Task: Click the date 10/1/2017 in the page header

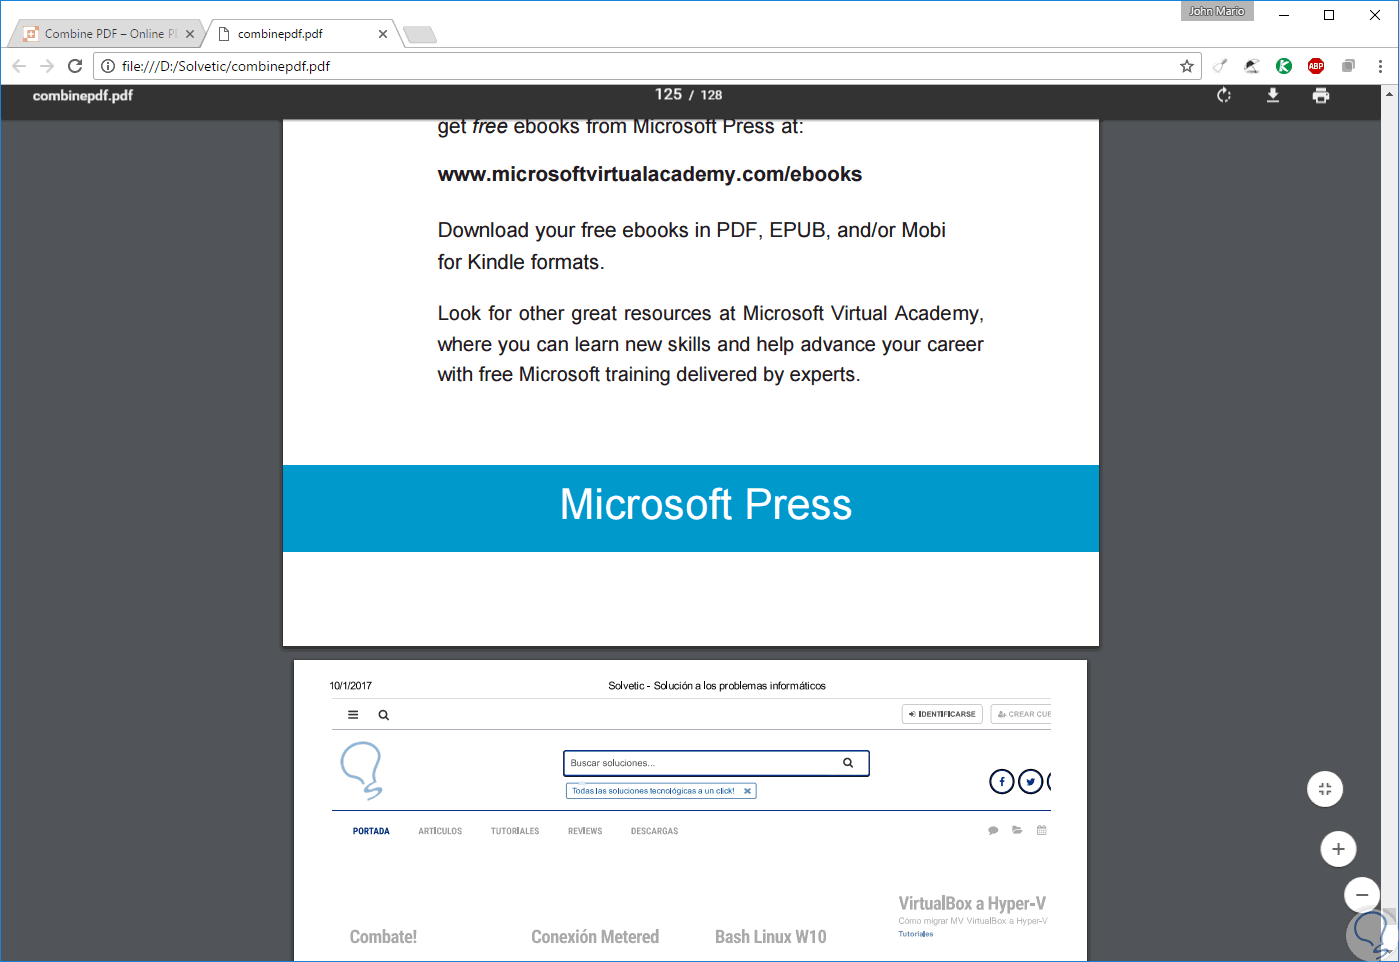Action: [351, 686]
